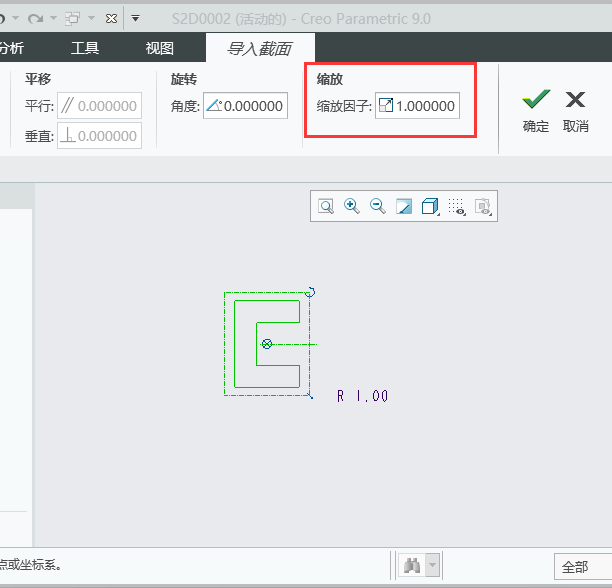Open the 工具 ribbon tab
The width and height of the screenshot is (612, 588).
click(x=85, y=48)
